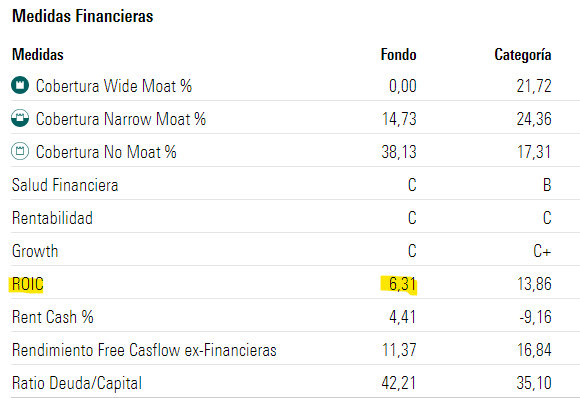The height and width of the screenshot is (398, 580).
Task: Select the Cobertura No Moat % label
Action: click(106, 152)
